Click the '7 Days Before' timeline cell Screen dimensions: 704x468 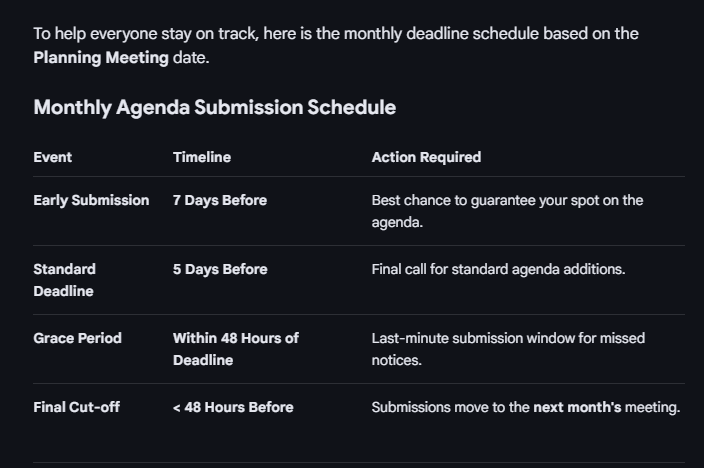220,200
